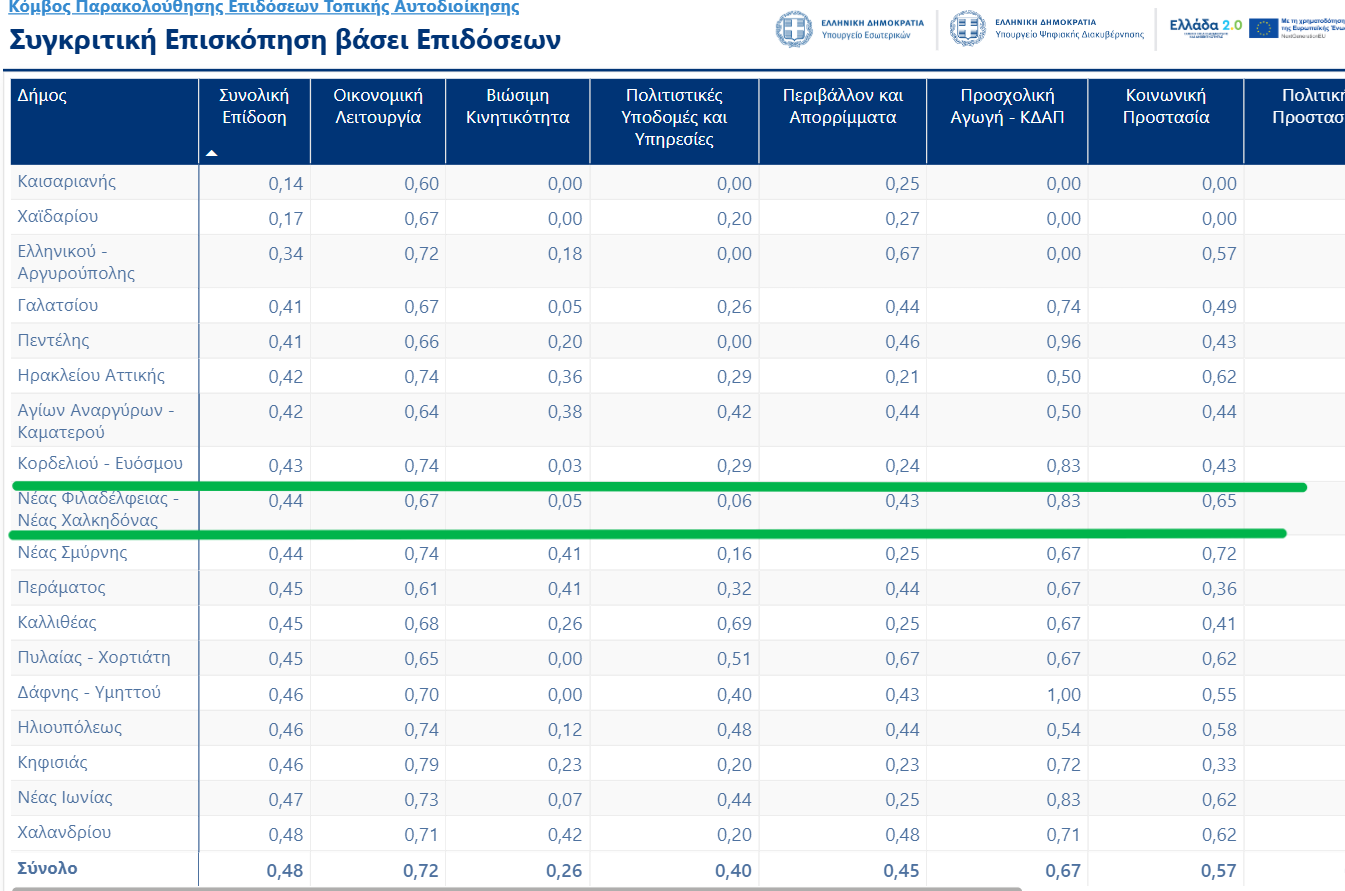Screen dimensions: 1345x891
Task: Open the Κόμβος Παρακολούθησης Επιδόσεων Τοπικής Αυτοδιοίκησης link
Action: pos(264,8)
